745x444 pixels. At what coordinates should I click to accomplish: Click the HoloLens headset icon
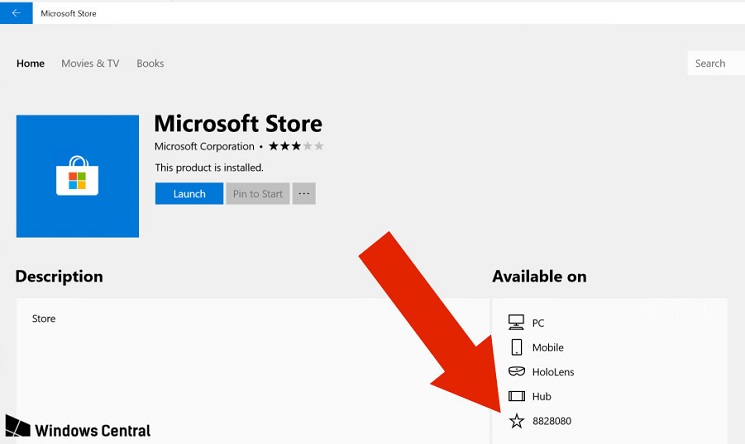[x=516, y=372]
